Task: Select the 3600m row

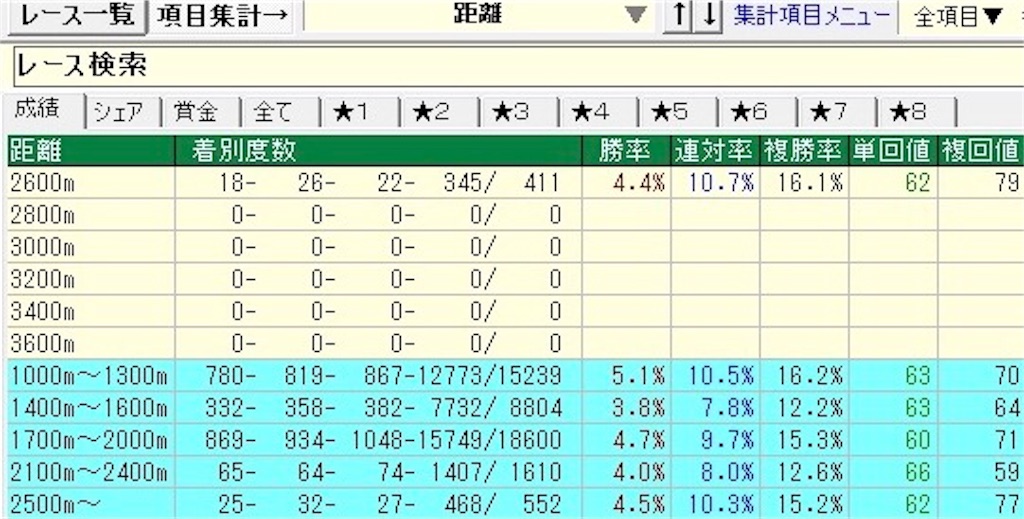Action: 516,343
